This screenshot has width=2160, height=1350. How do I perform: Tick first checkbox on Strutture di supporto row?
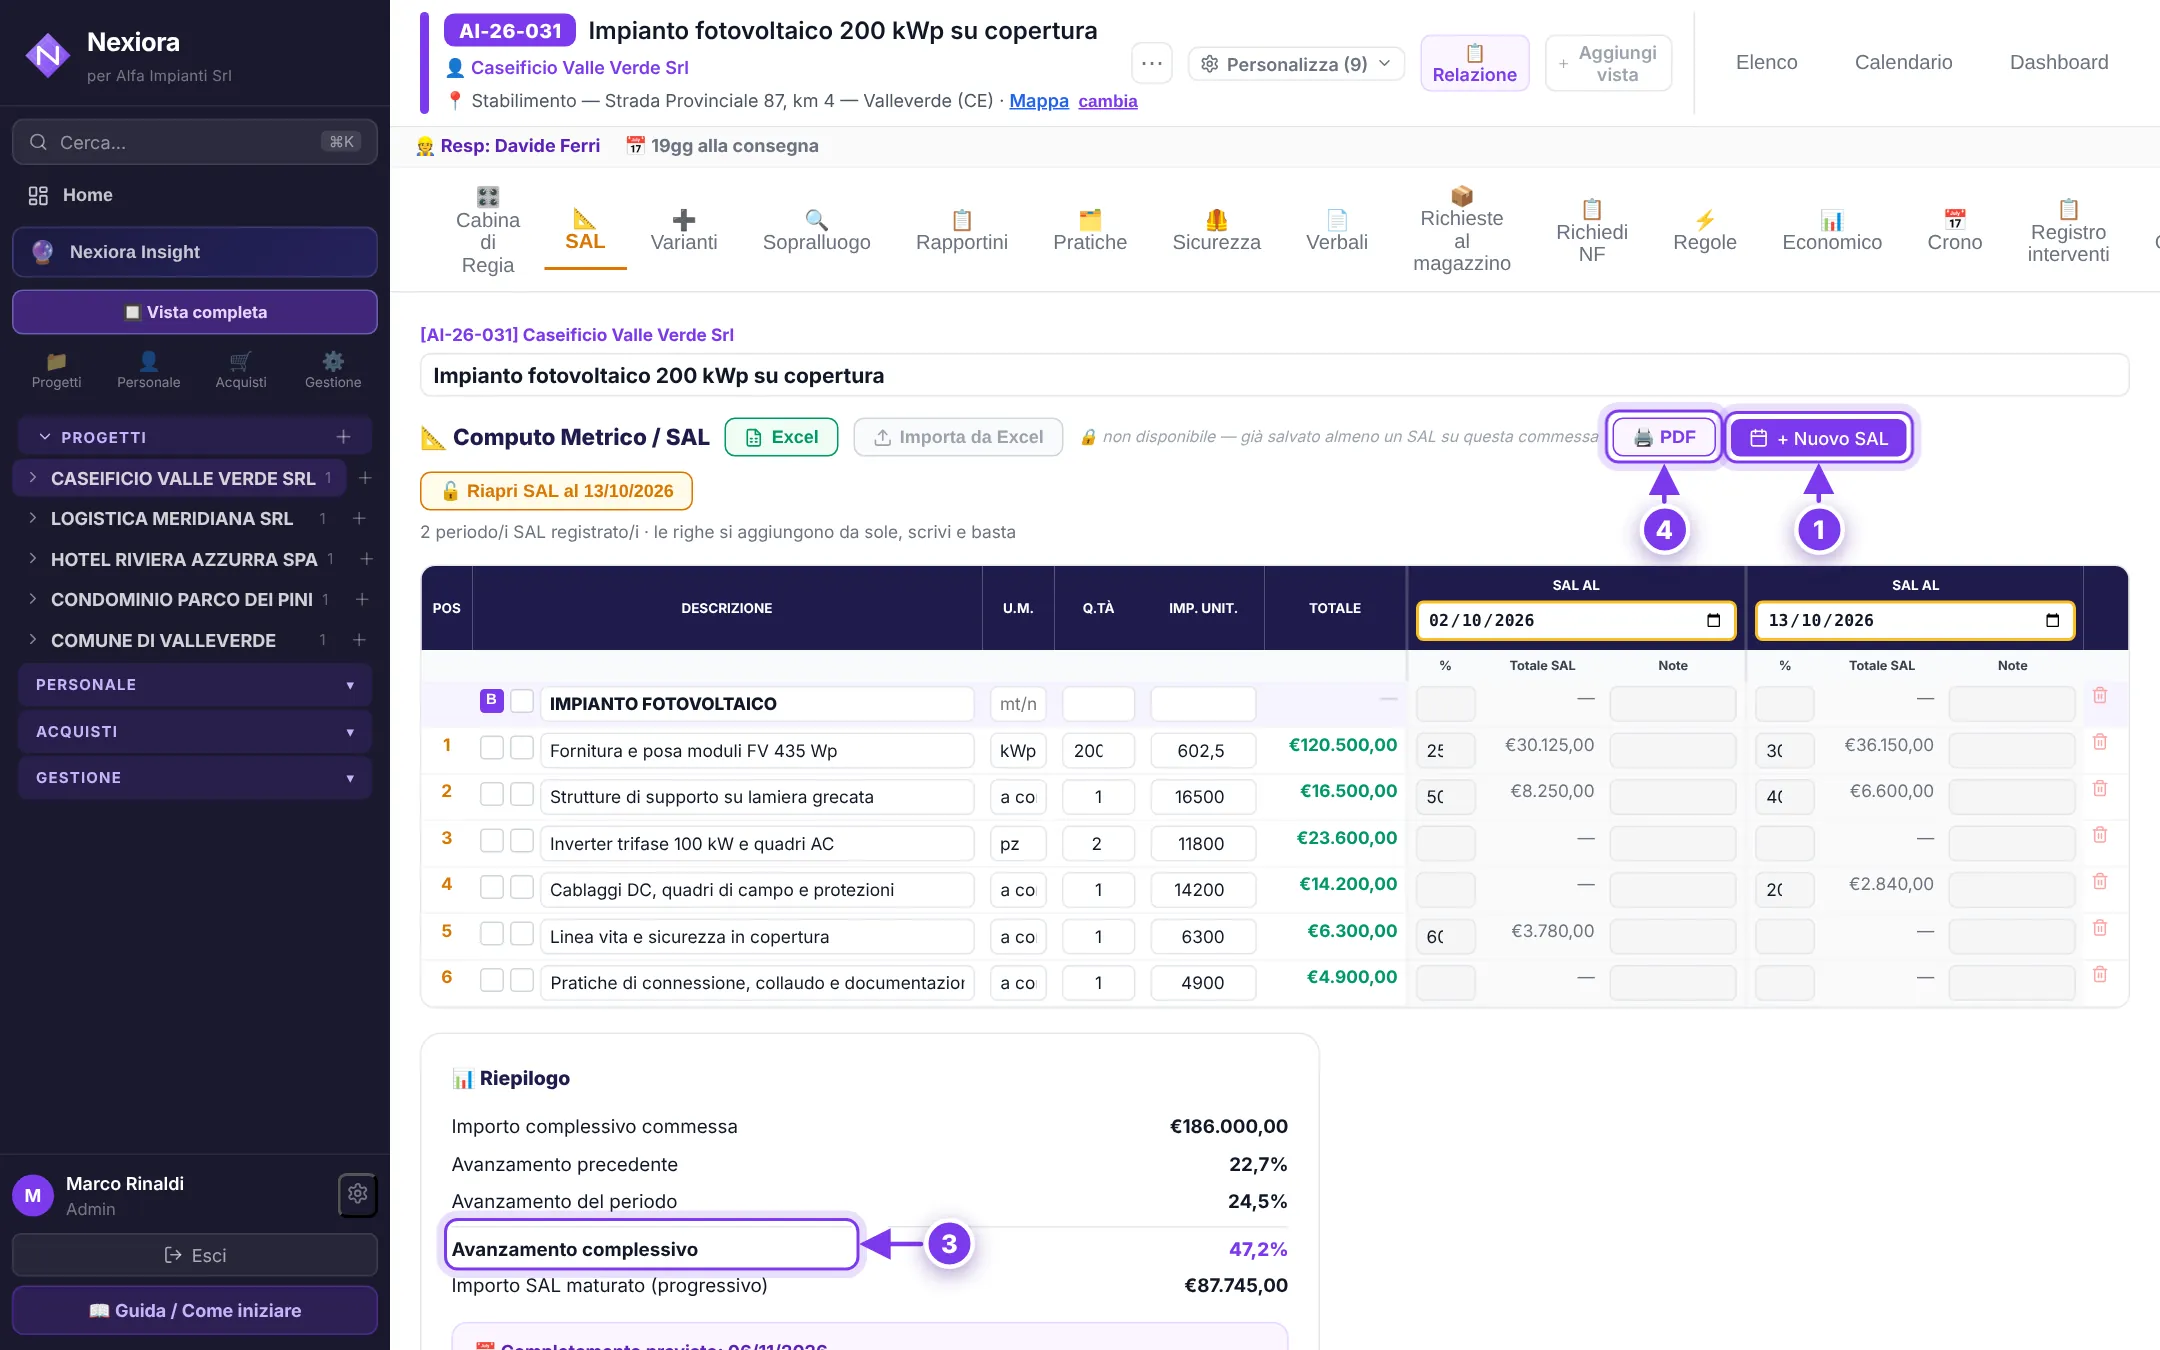(491, 794)
